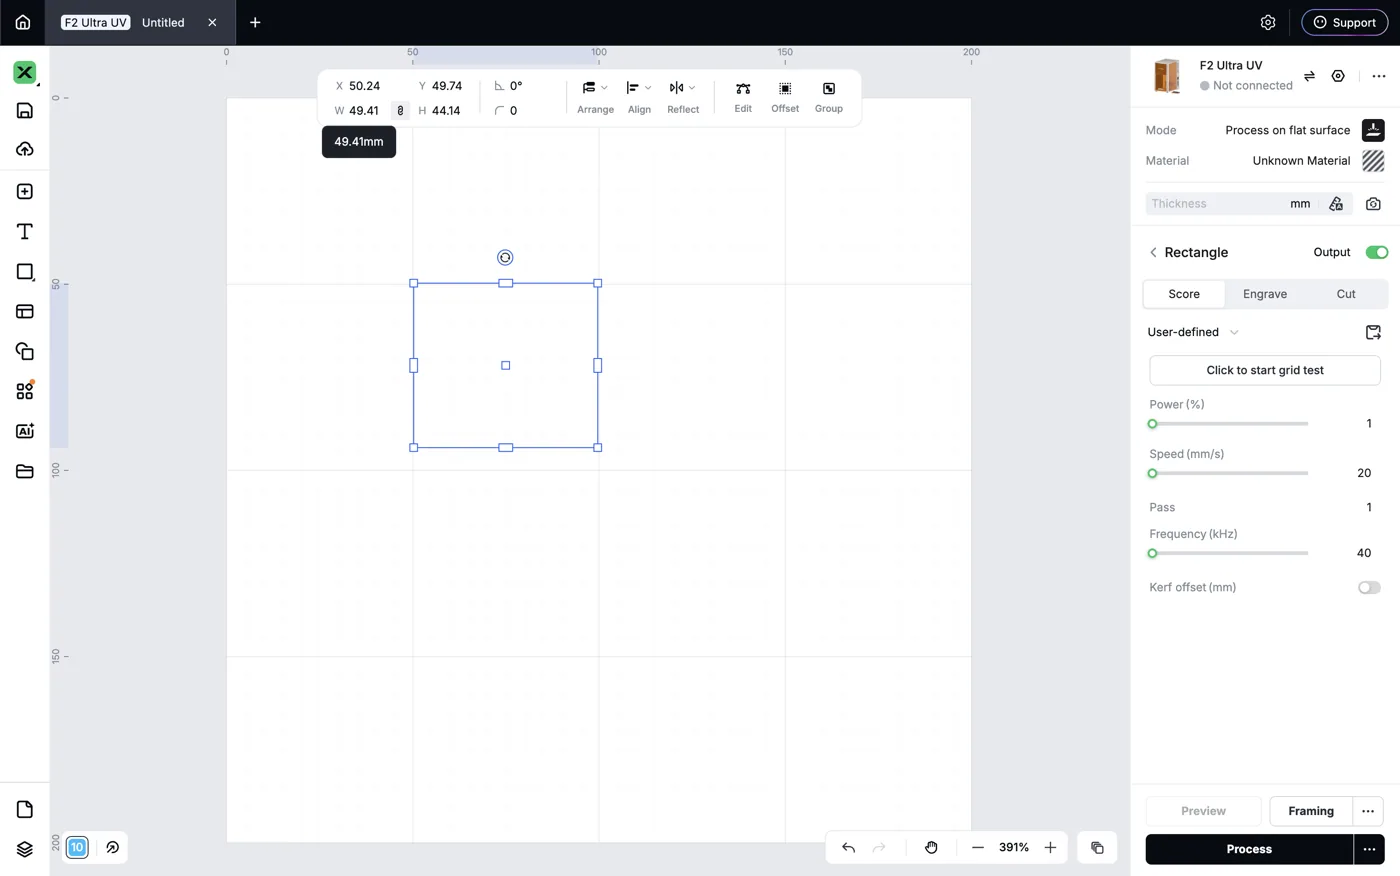Click the rotate handle above the rectangle
This screenshot has height=876, width=1400.
(x=505, y=258)
